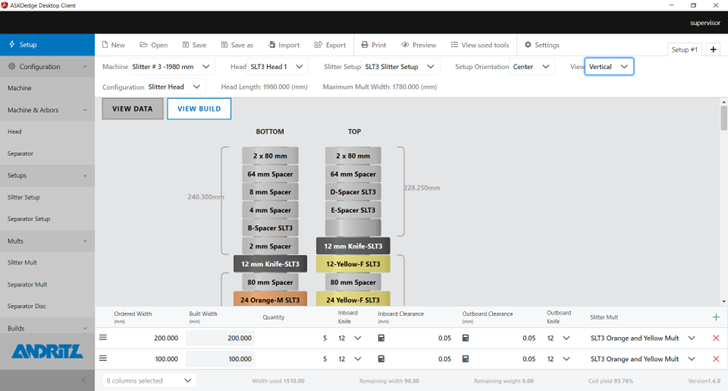Click the build view vertical scrollbar
The width and height of the screenshot is (728, 391).
click(x=724, y=202)
